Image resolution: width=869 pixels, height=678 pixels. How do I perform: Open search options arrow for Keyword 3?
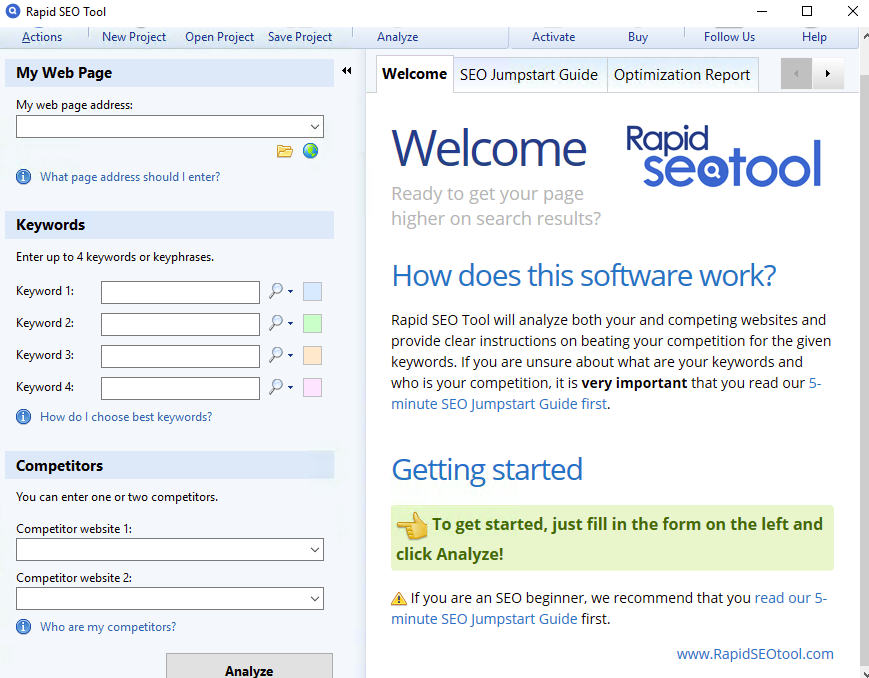pyautogui.click(x=290, y=355)
